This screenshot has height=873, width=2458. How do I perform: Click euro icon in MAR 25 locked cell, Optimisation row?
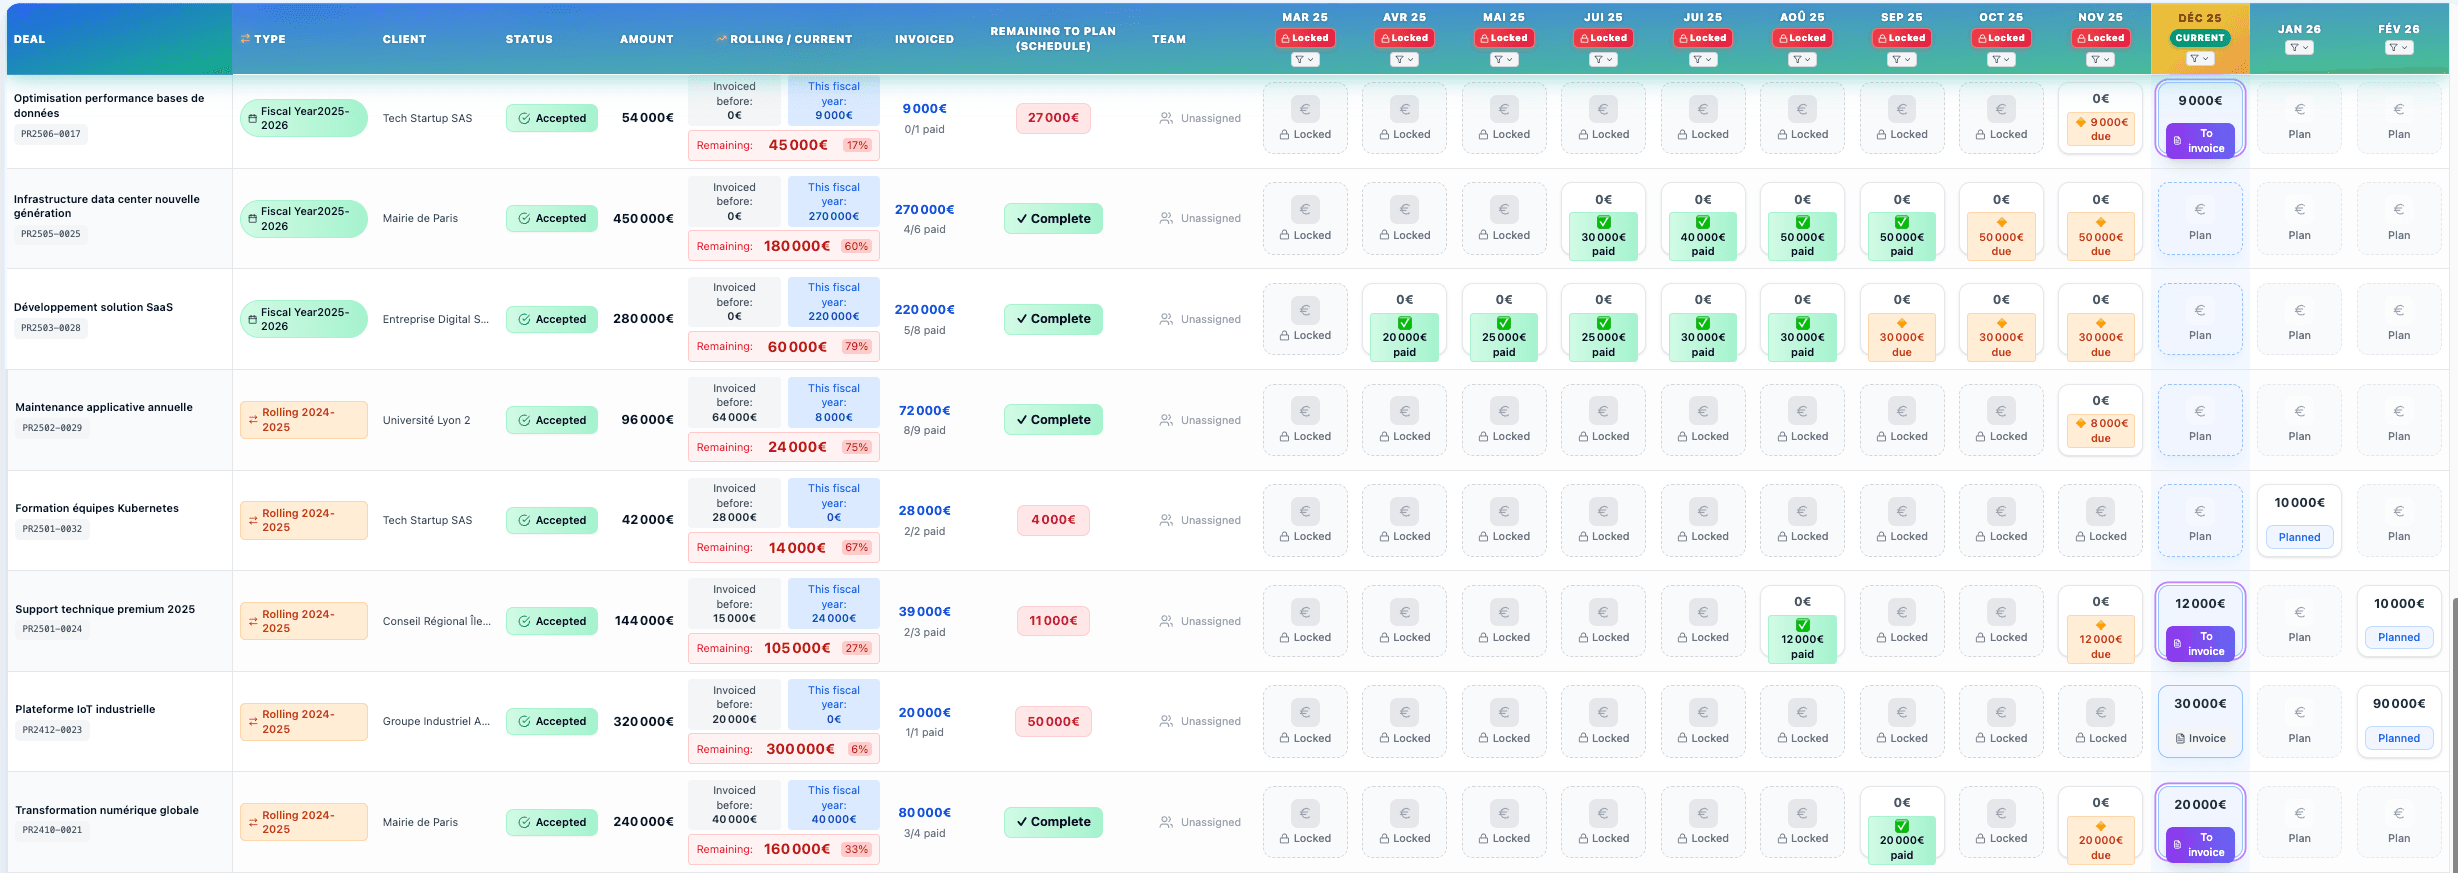tap(1305, 109)
